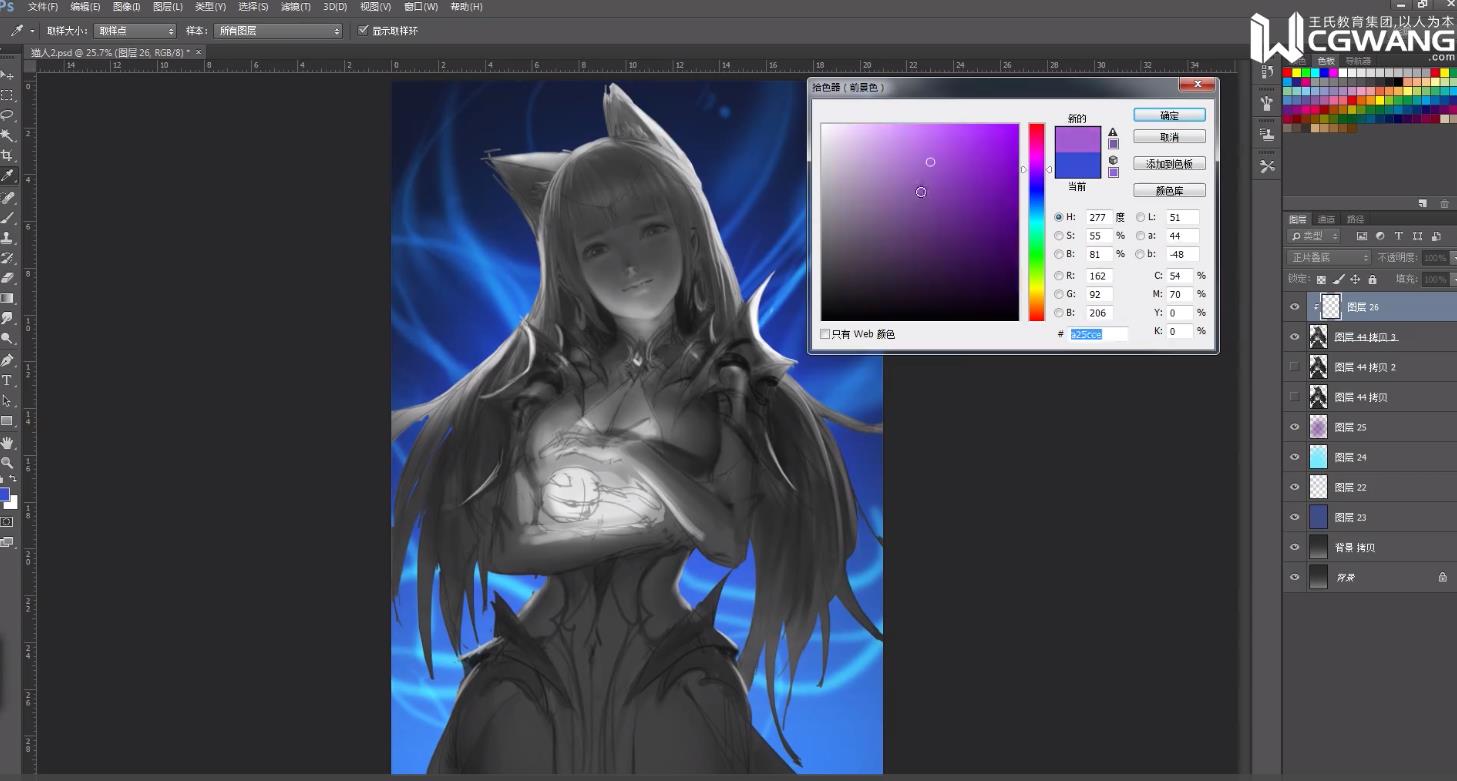Open the layer blend mode dropdown

coord(1329,258)
